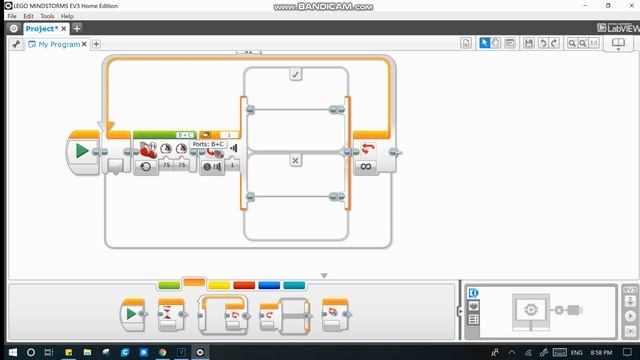Open the Edit menu
The width and height of the screenshot is (640, 360).
pyautogui.click(x=28, y=16)
